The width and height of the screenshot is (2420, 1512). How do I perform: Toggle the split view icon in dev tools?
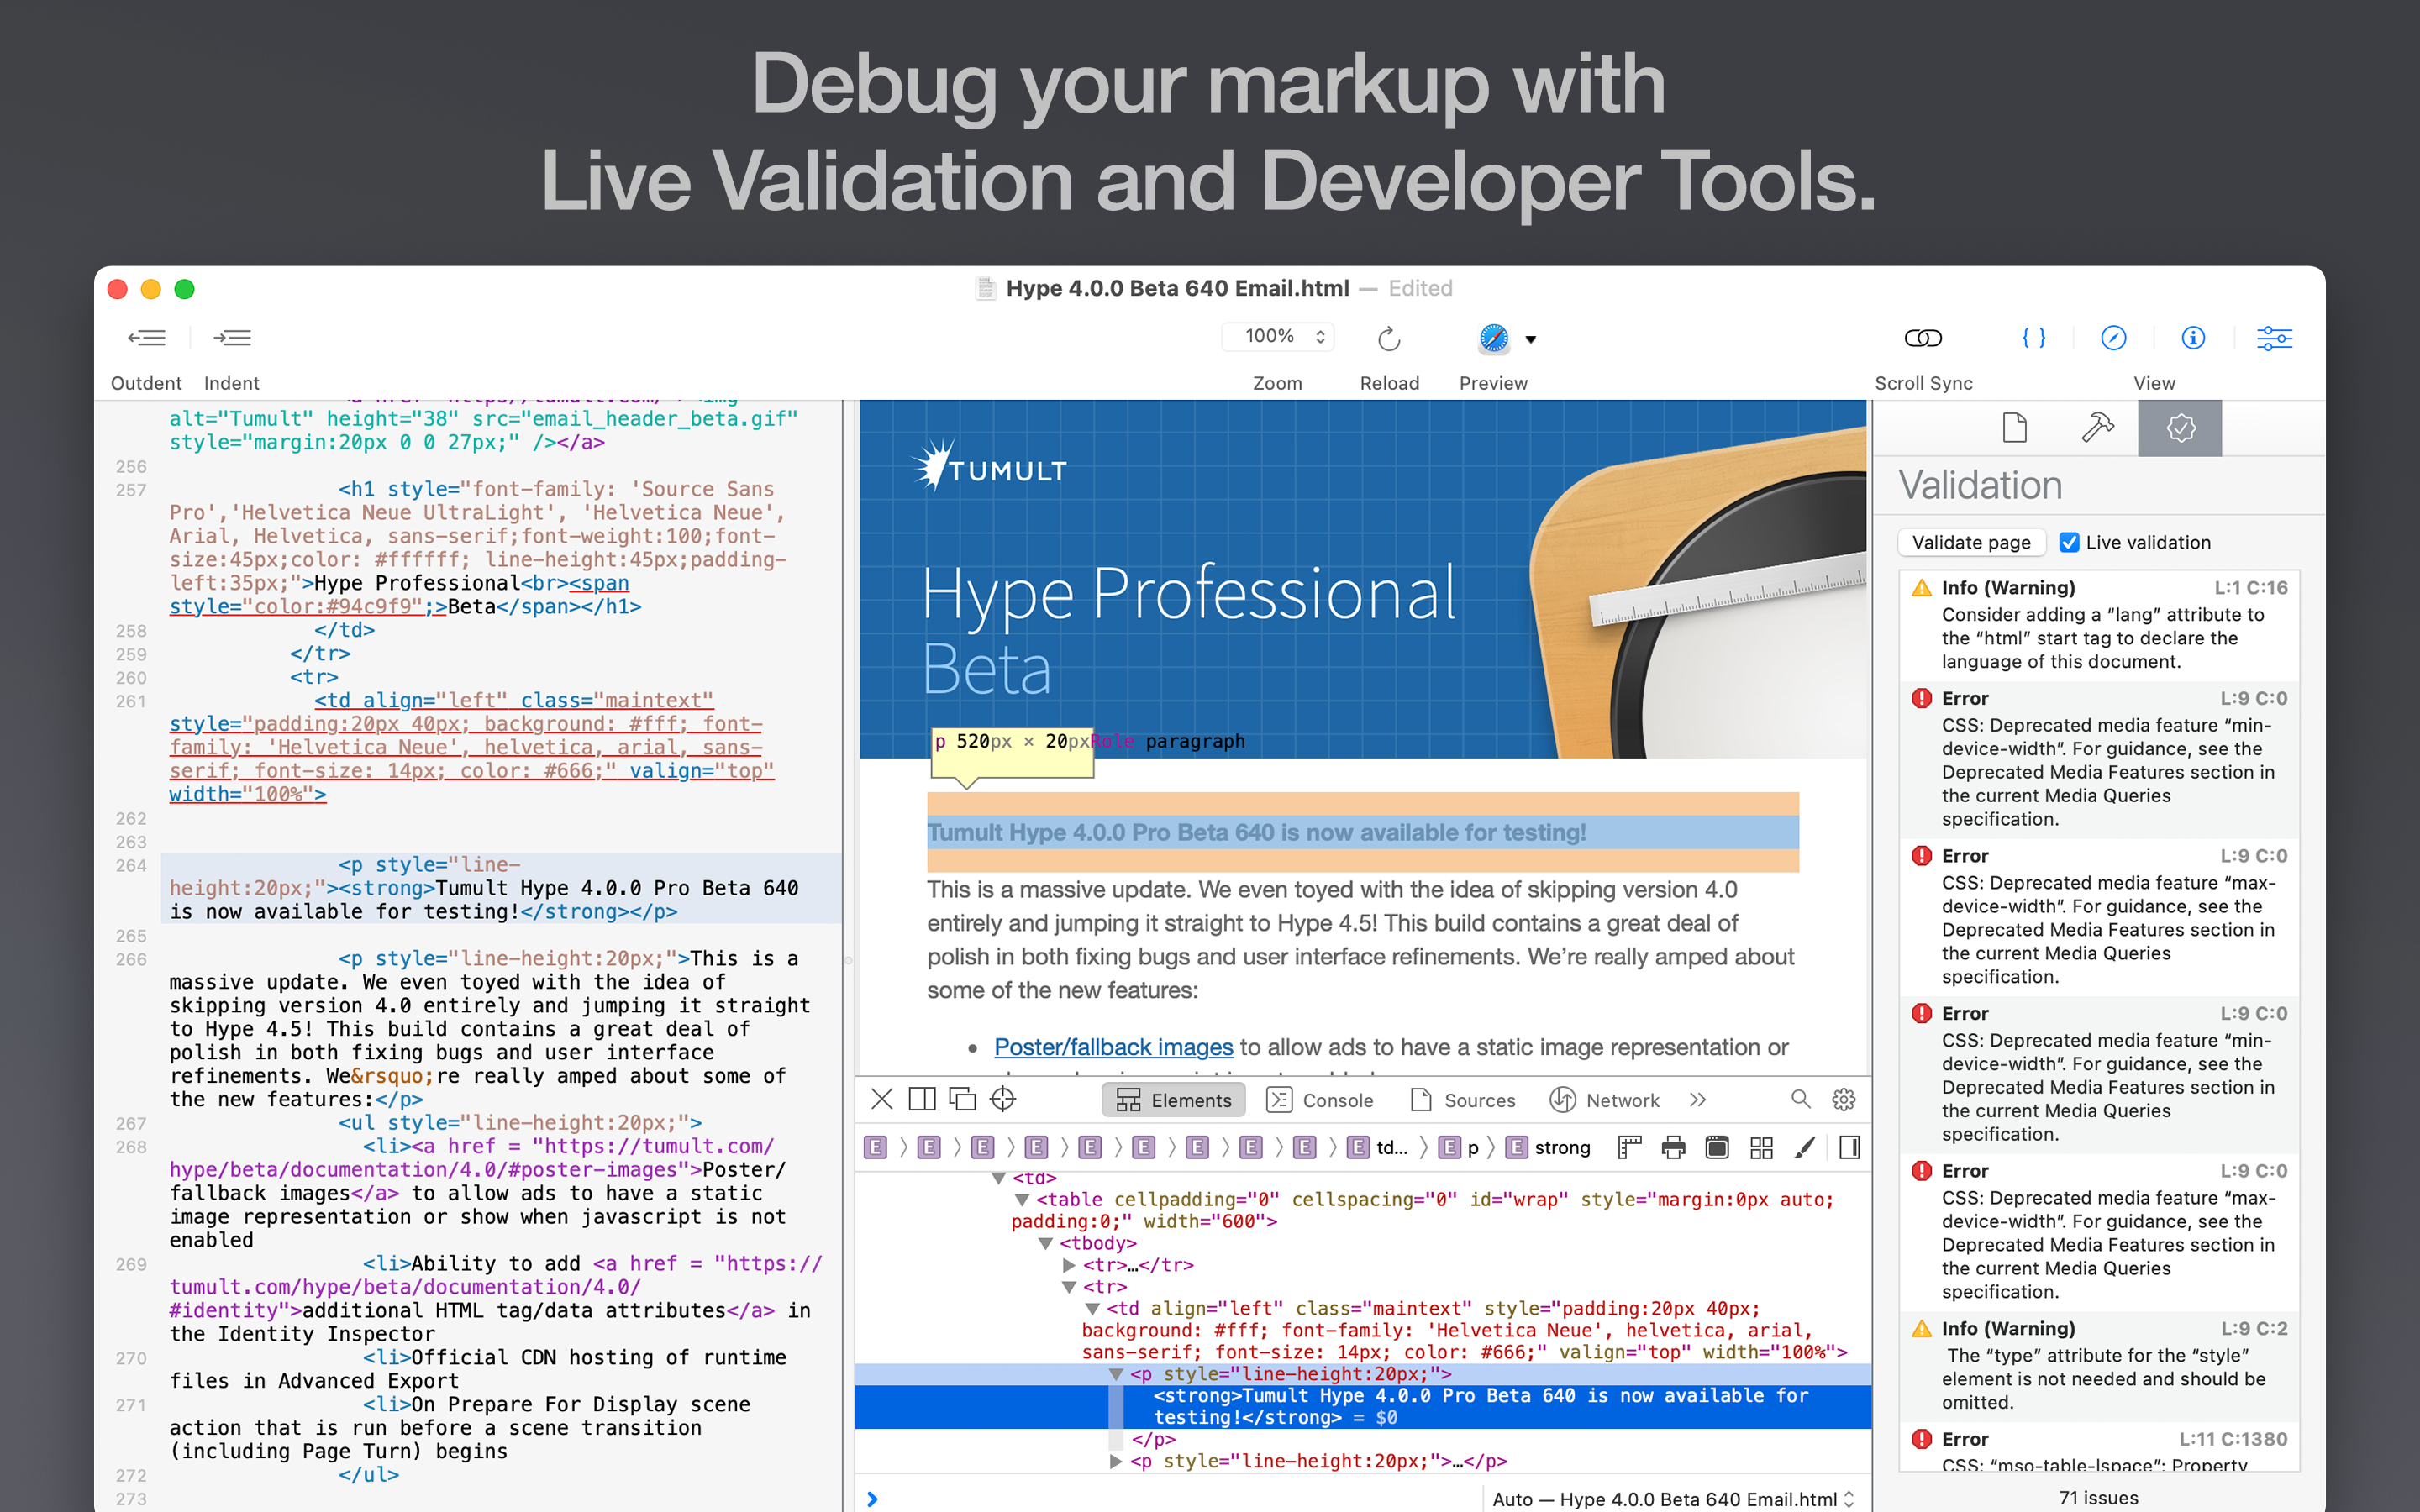click(x=921, y=1099)
